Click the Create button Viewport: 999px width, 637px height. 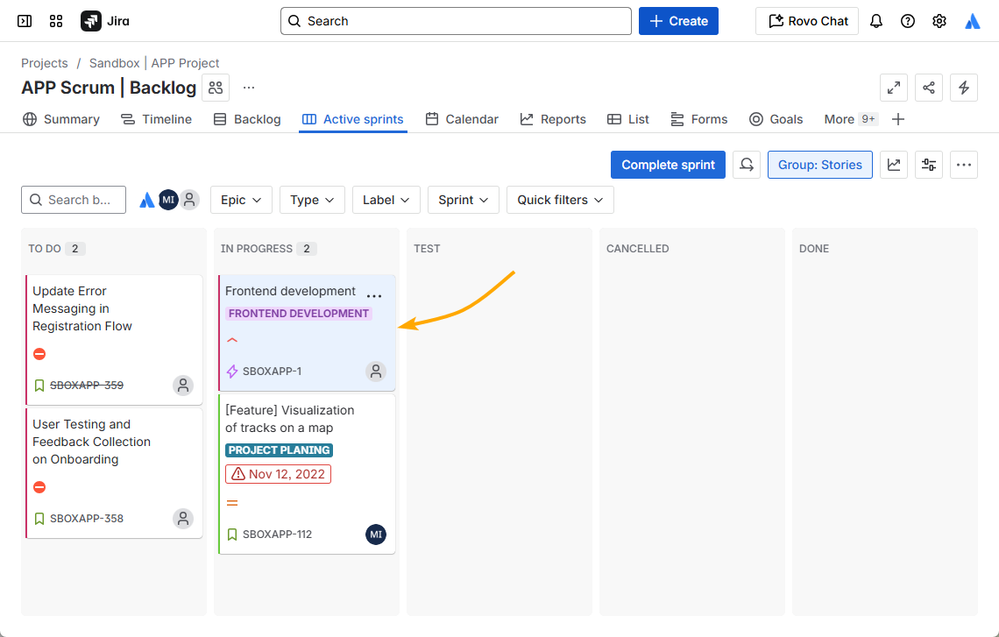[x=679, y=21]
